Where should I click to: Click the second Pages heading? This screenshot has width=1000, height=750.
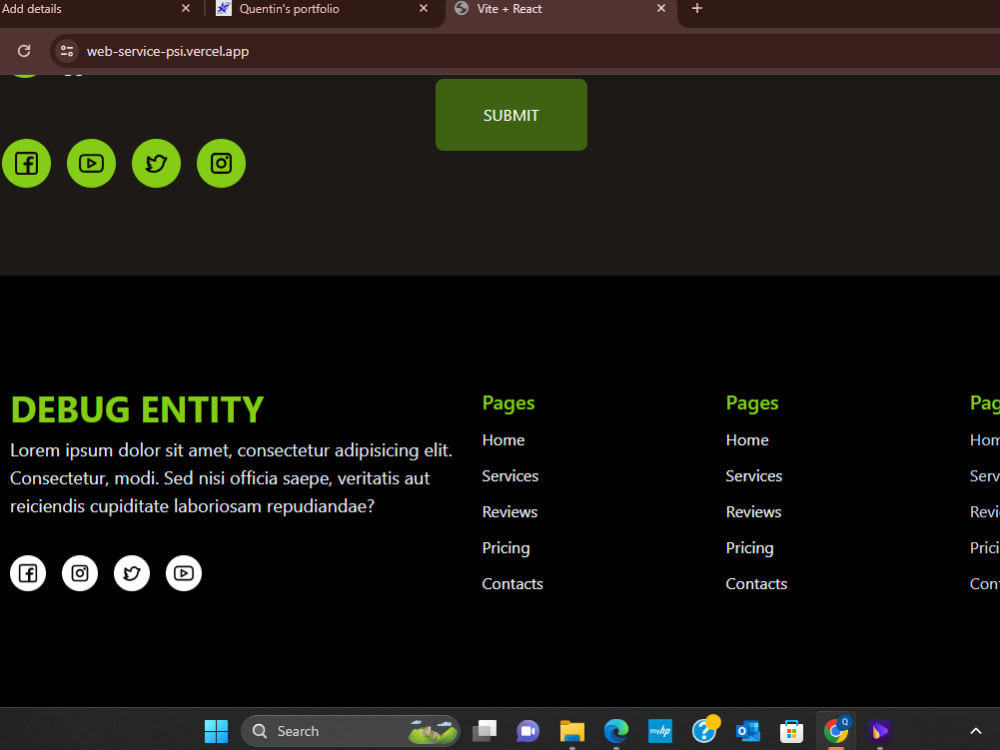coord(752,403)
